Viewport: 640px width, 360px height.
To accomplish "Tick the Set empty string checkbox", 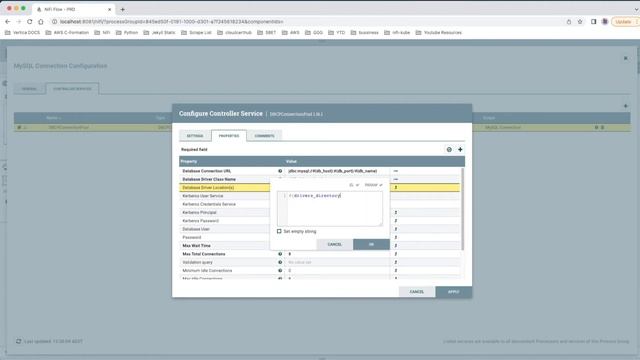I will [x=279, y=231].
